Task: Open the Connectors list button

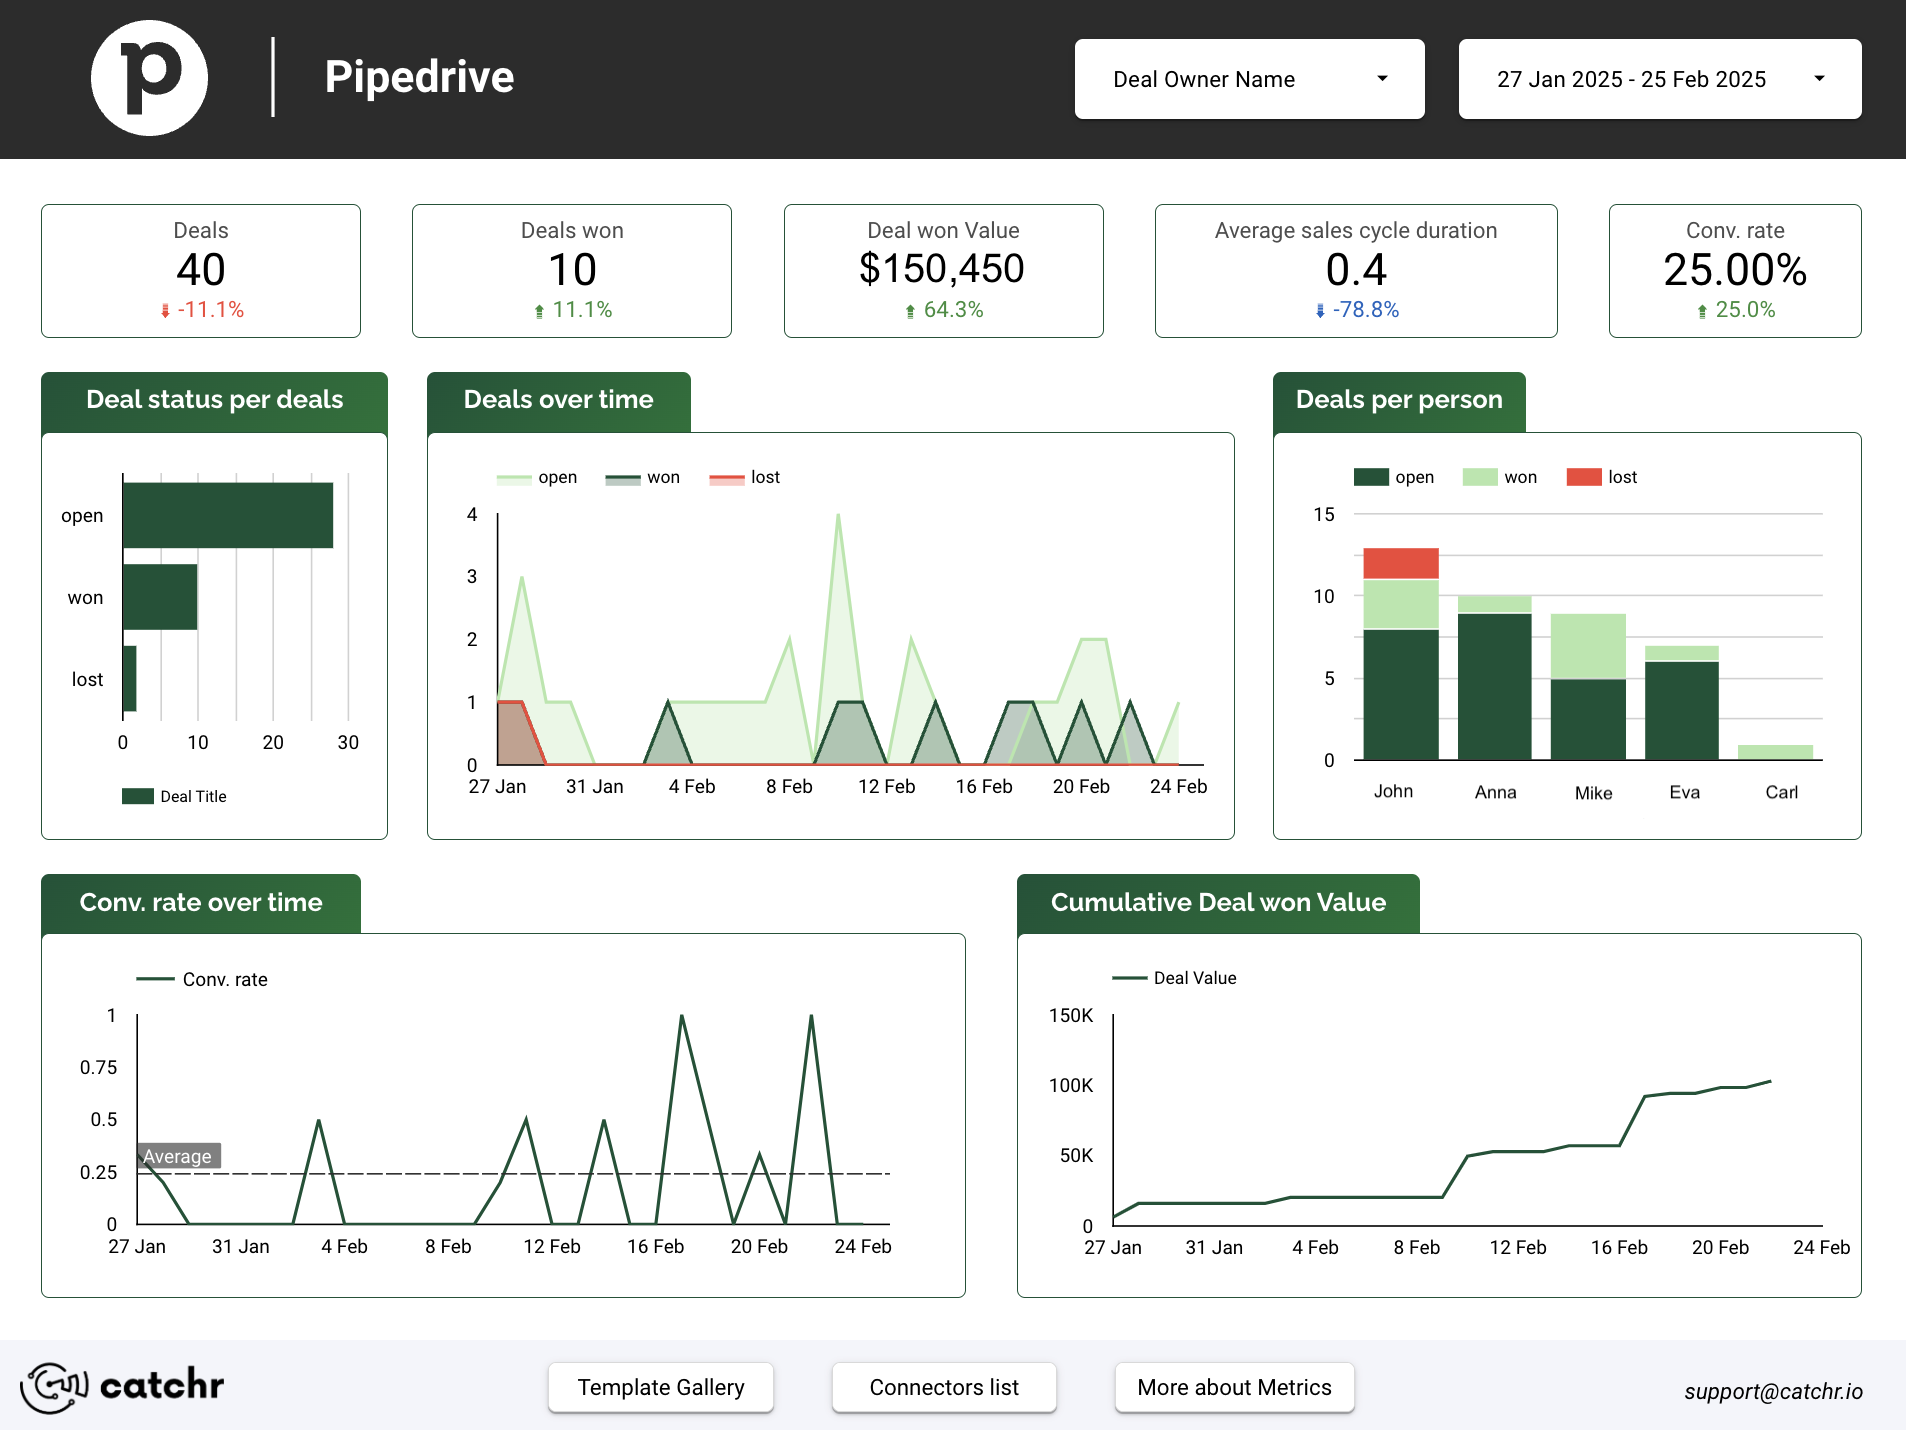Action: pyautogui.click(x=944, y=1387)
